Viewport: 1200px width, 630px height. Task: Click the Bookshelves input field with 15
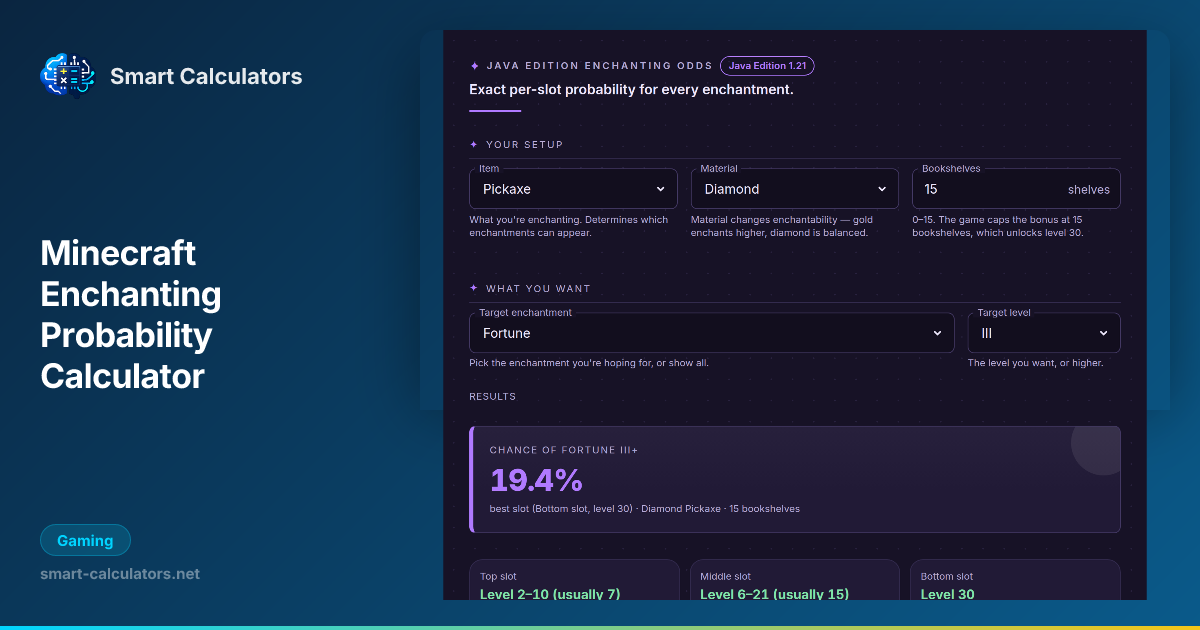(1016, 189)
